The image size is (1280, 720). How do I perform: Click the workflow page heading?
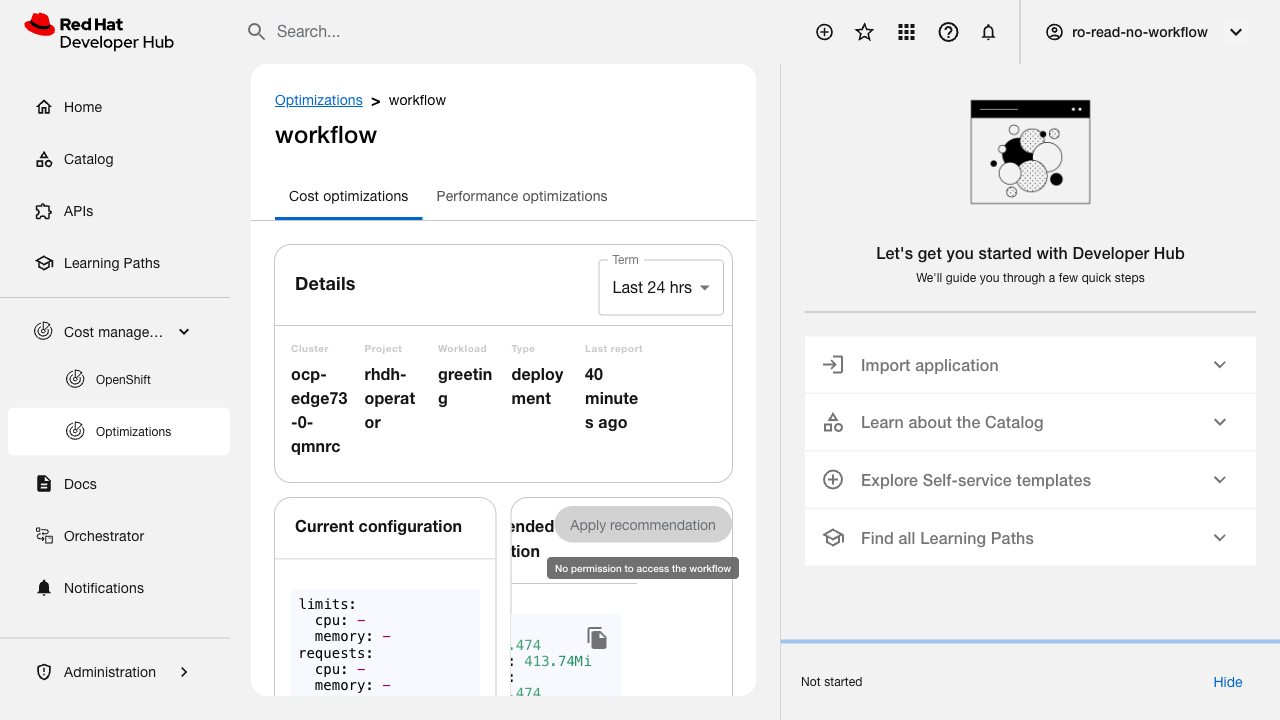point(326,135)
